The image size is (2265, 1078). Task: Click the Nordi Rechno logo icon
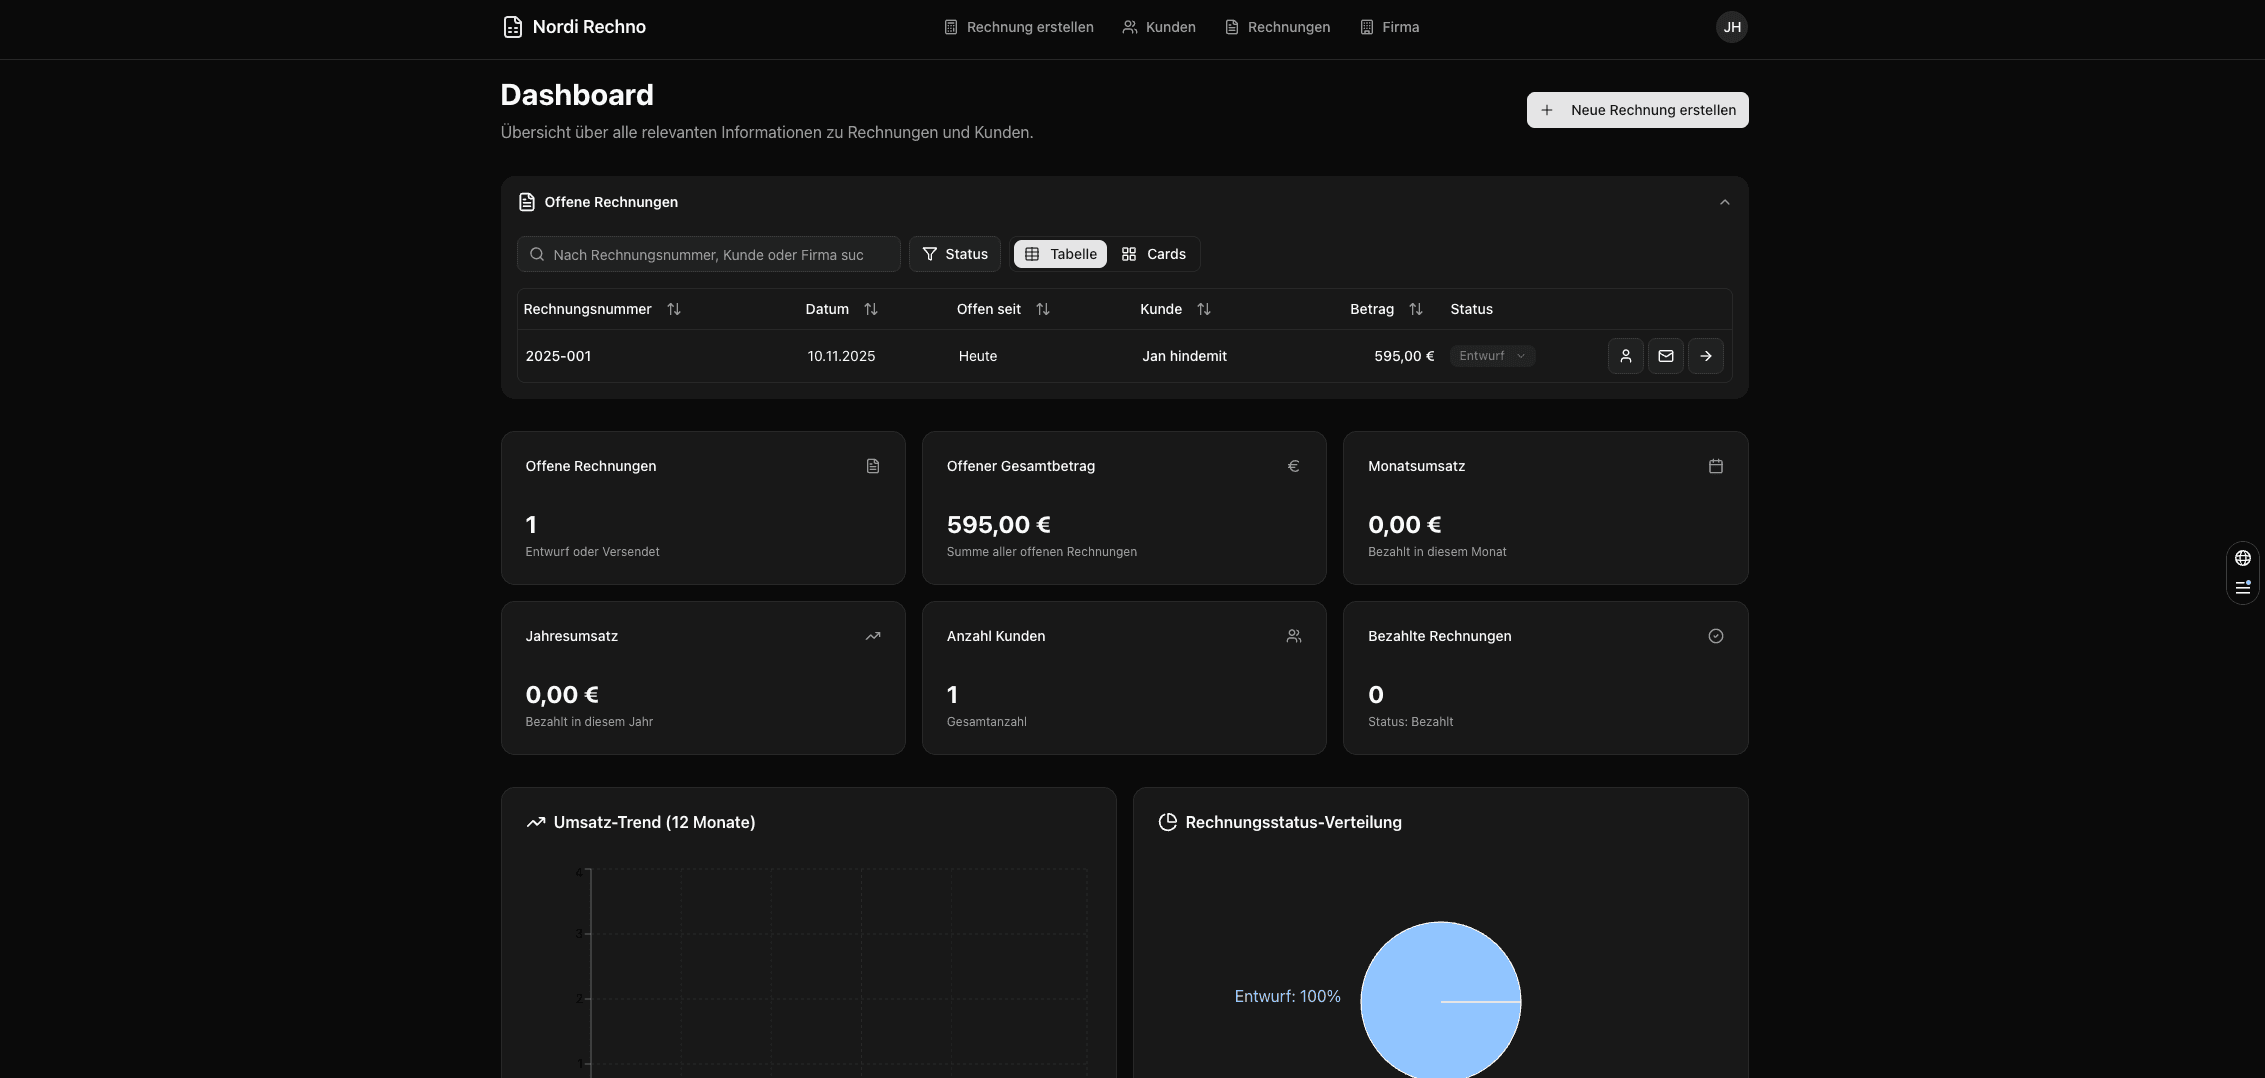512,27
